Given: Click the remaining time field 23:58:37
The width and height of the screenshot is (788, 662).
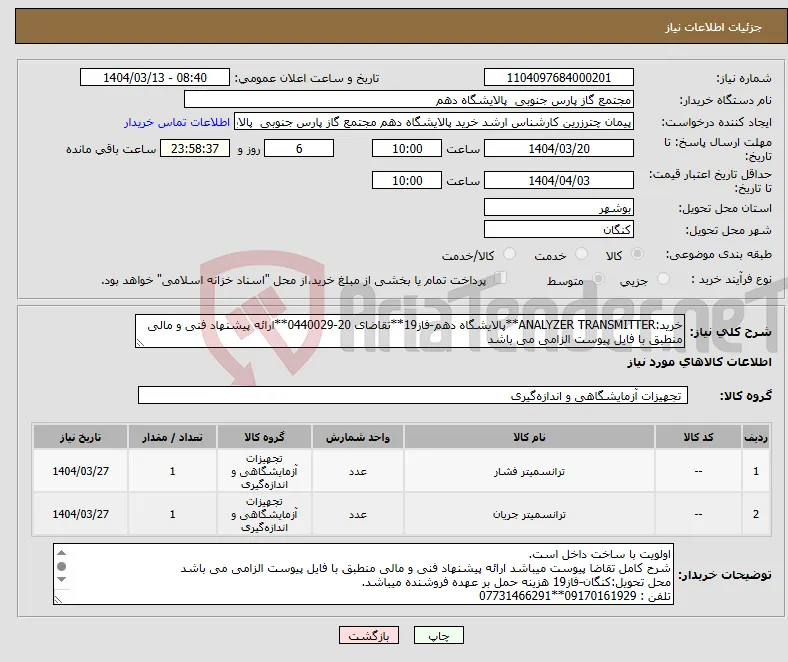Looking at the screenshot, I should (x=195, y=149).
